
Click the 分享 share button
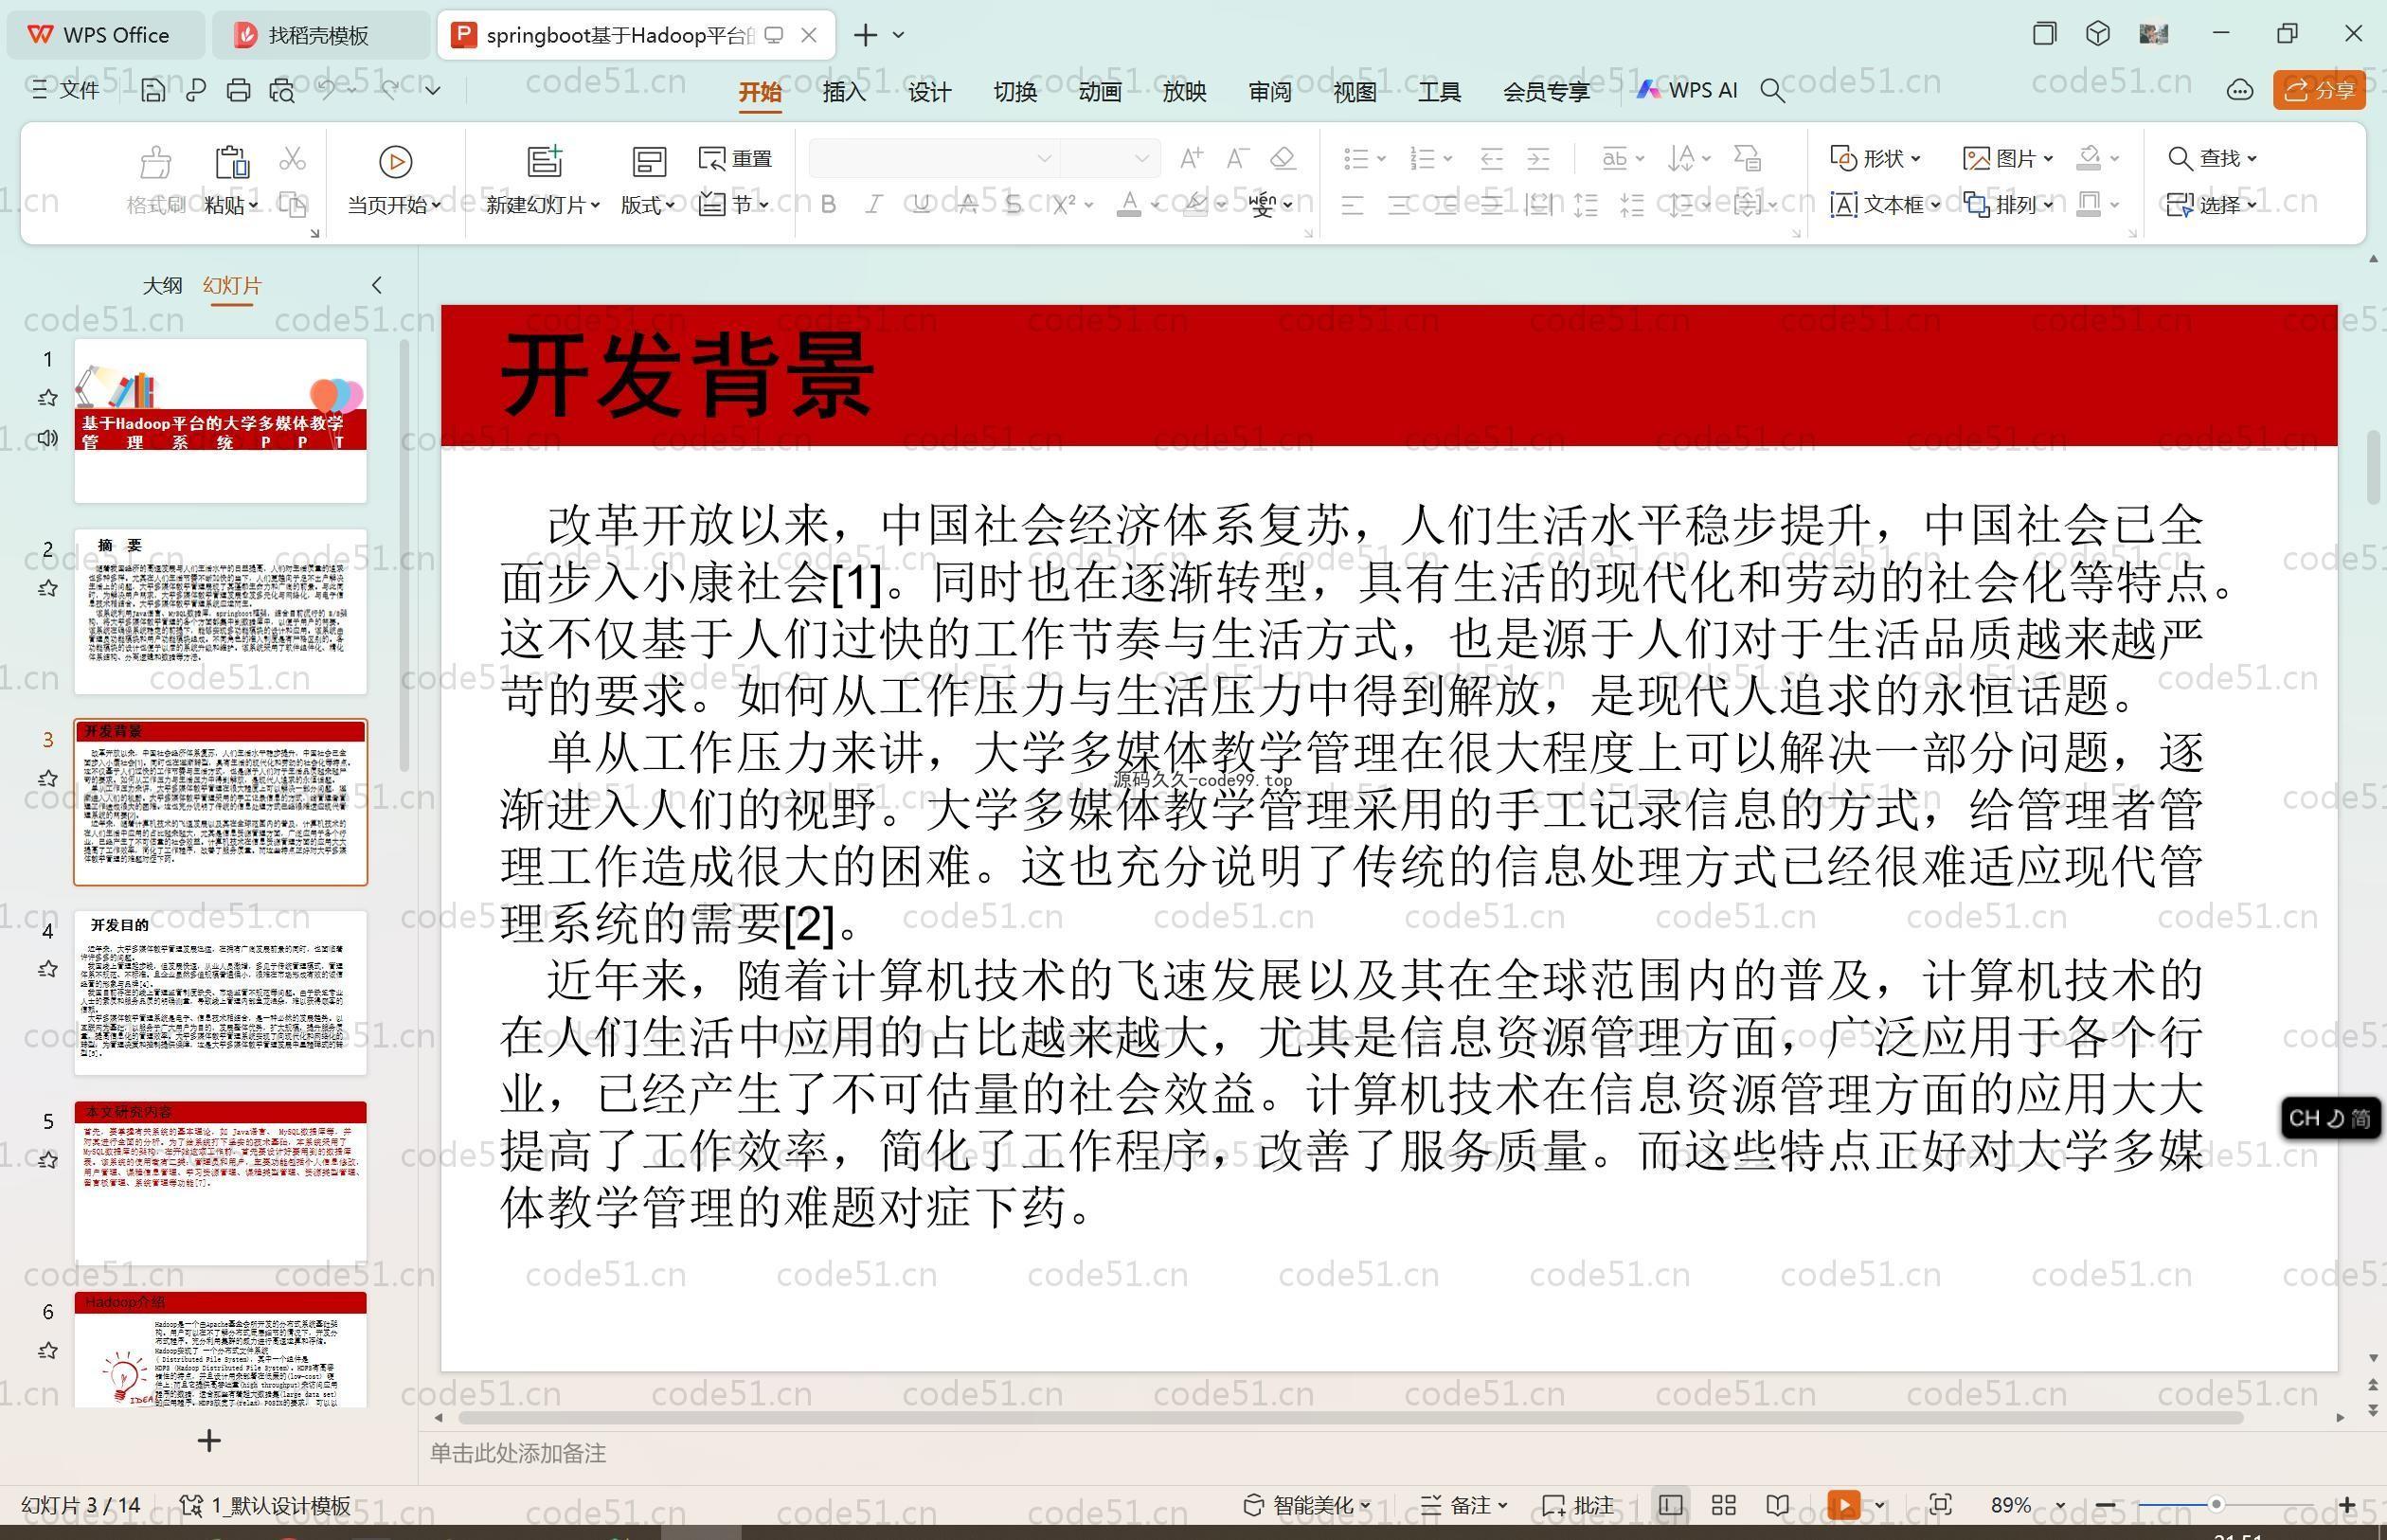[x=2319, y=90]
